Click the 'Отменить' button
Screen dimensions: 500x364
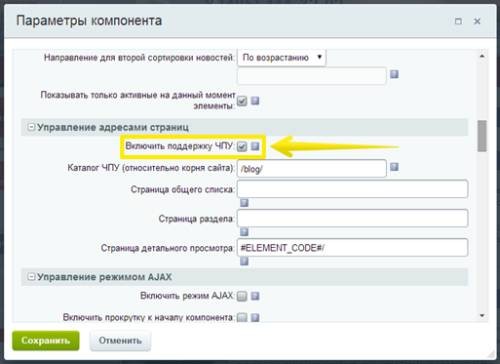120,341
